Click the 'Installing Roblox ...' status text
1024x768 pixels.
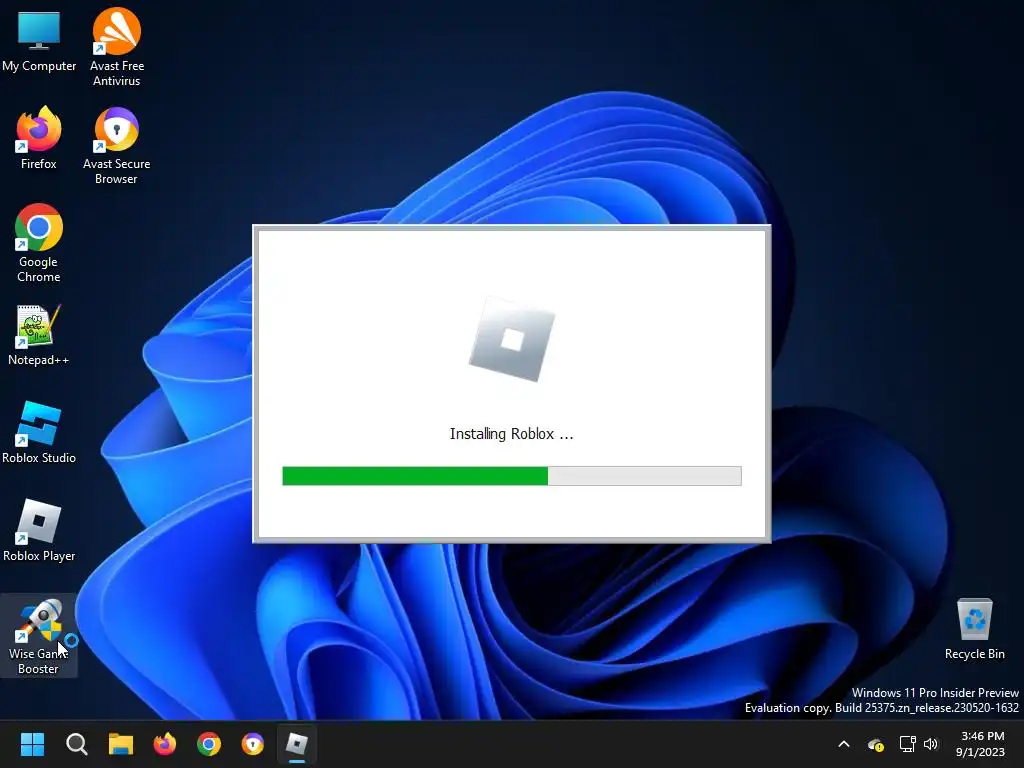511,434
